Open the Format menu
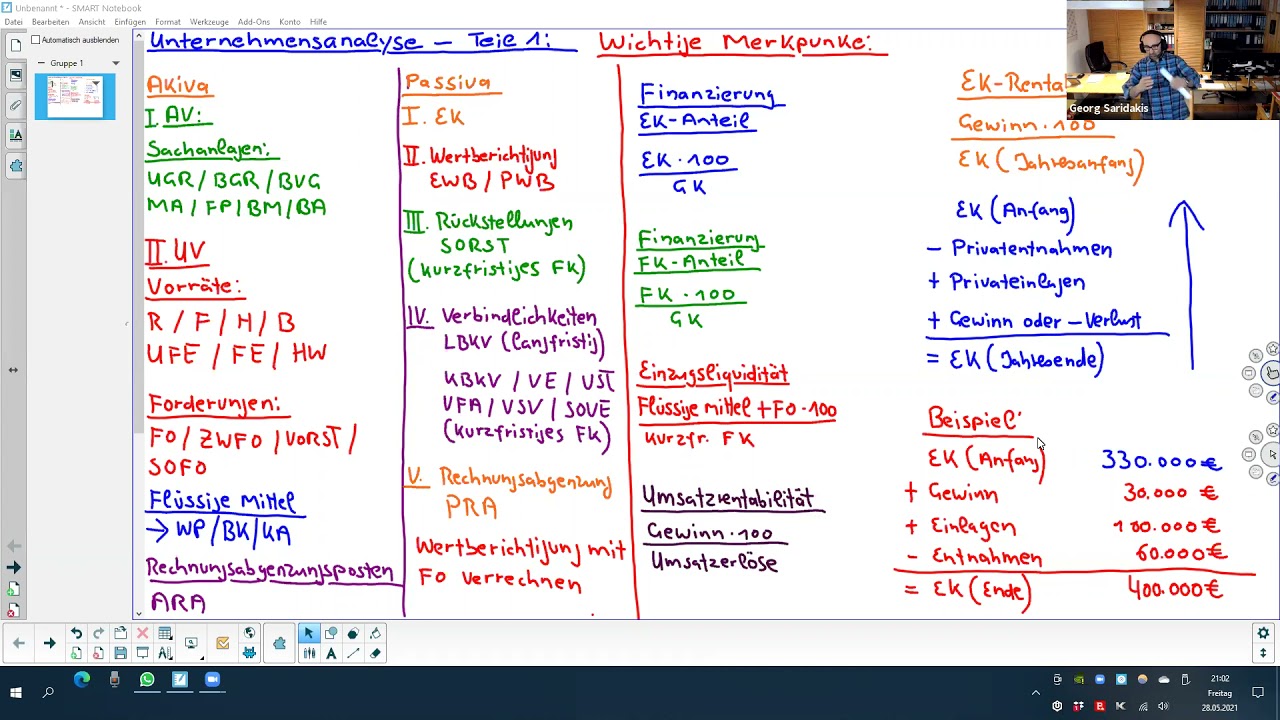 168,22
